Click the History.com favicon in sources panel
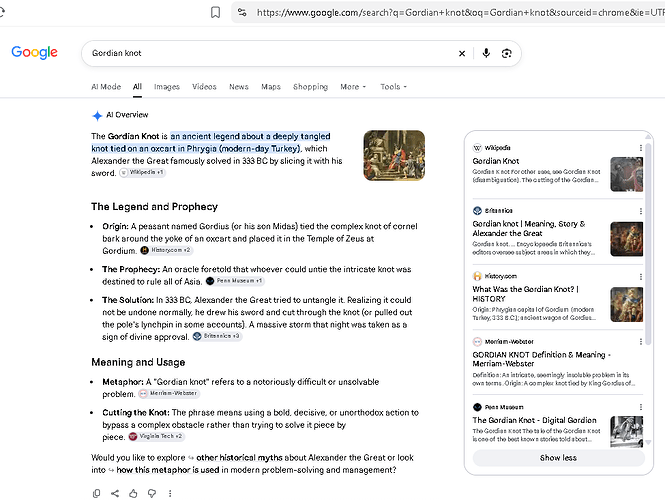 click(477, 276)
